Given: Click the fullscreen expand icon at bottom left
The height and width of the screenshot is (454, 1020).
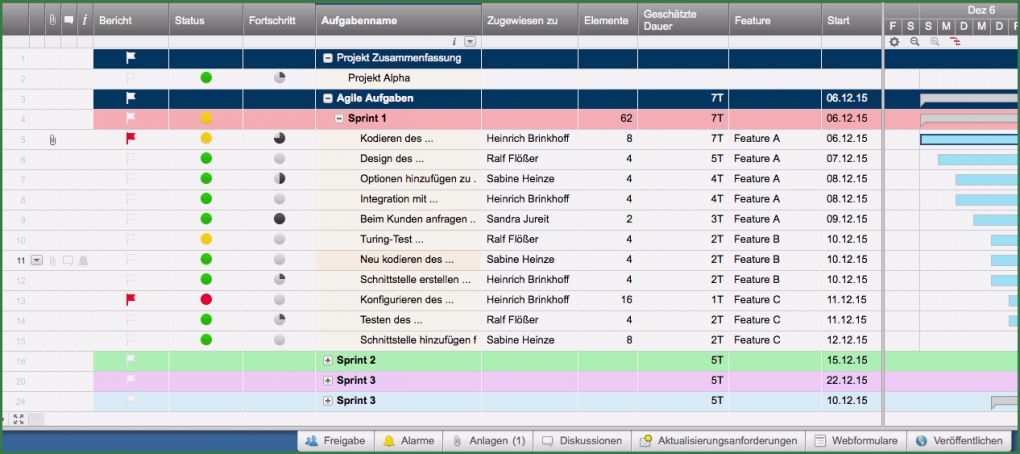Looking at the screenshot, I should click(18, 419).
